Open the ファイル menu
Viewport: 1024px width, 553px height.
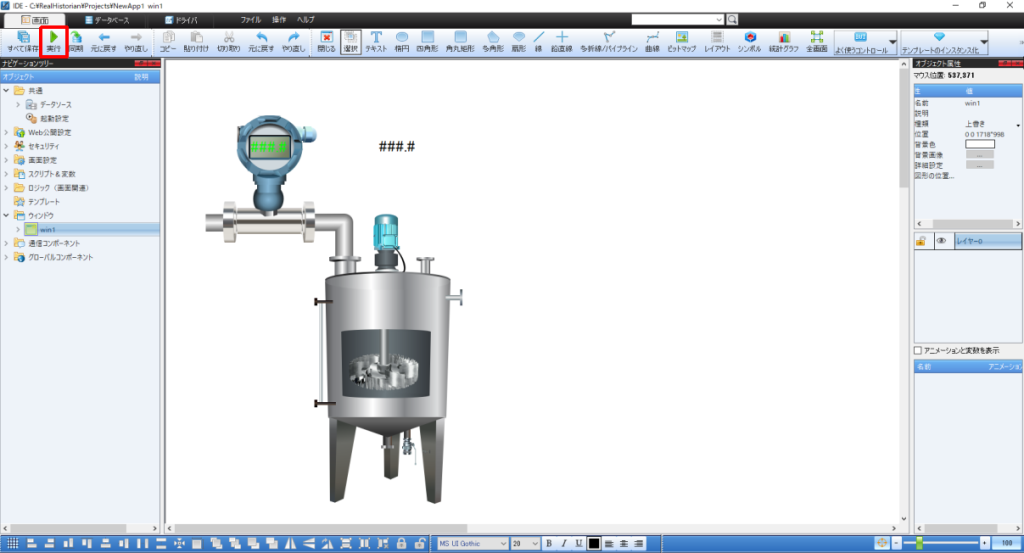tap(251, 19)
